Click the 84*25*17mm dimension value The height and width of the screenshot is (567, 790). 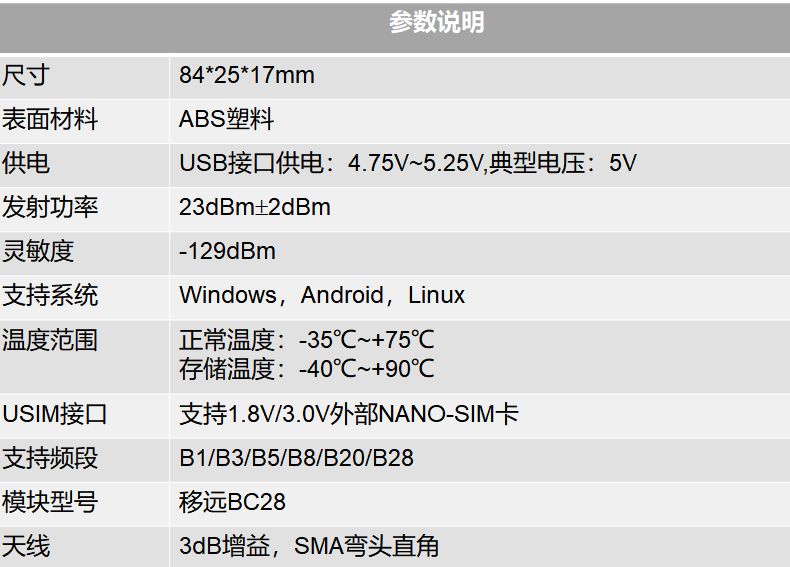[x=246, y=75]
